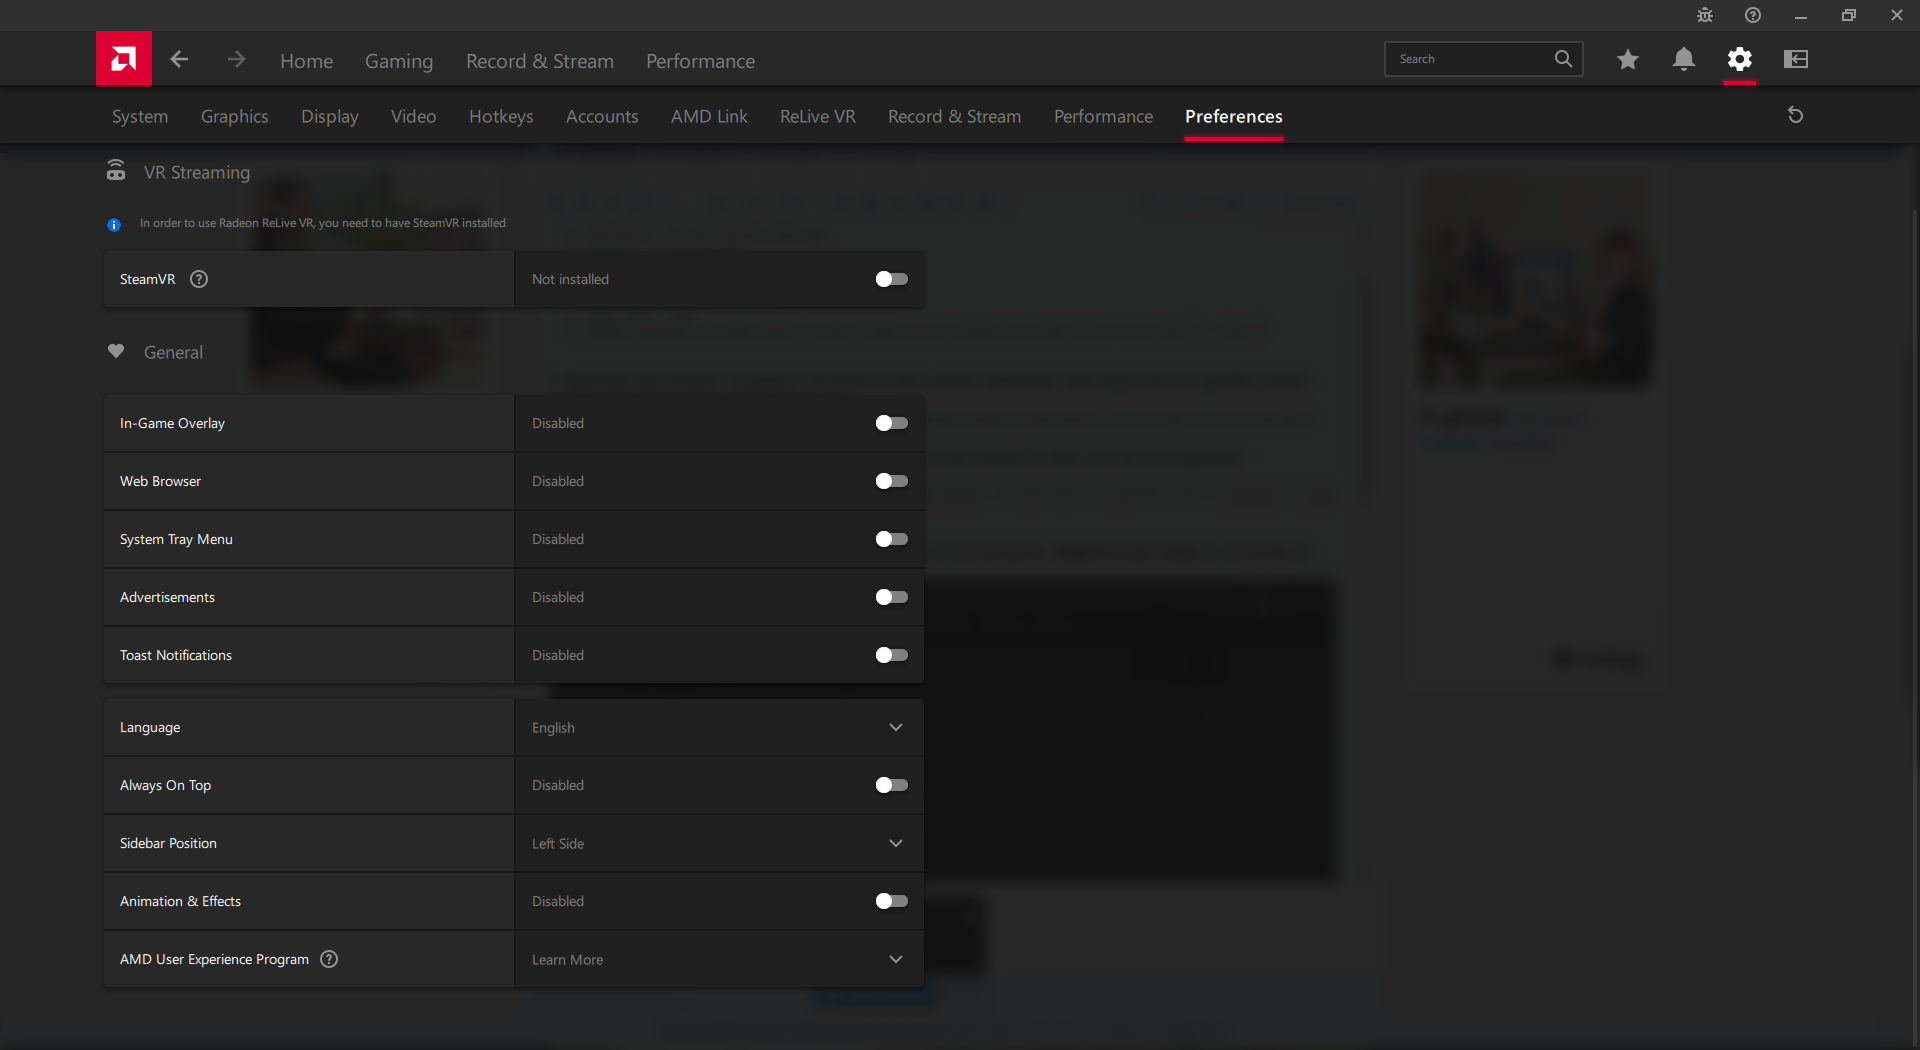The width and height of the screenshot is (1920, 1050).
Task: Open favorites star icon
Action: (x=1628, y=59)
